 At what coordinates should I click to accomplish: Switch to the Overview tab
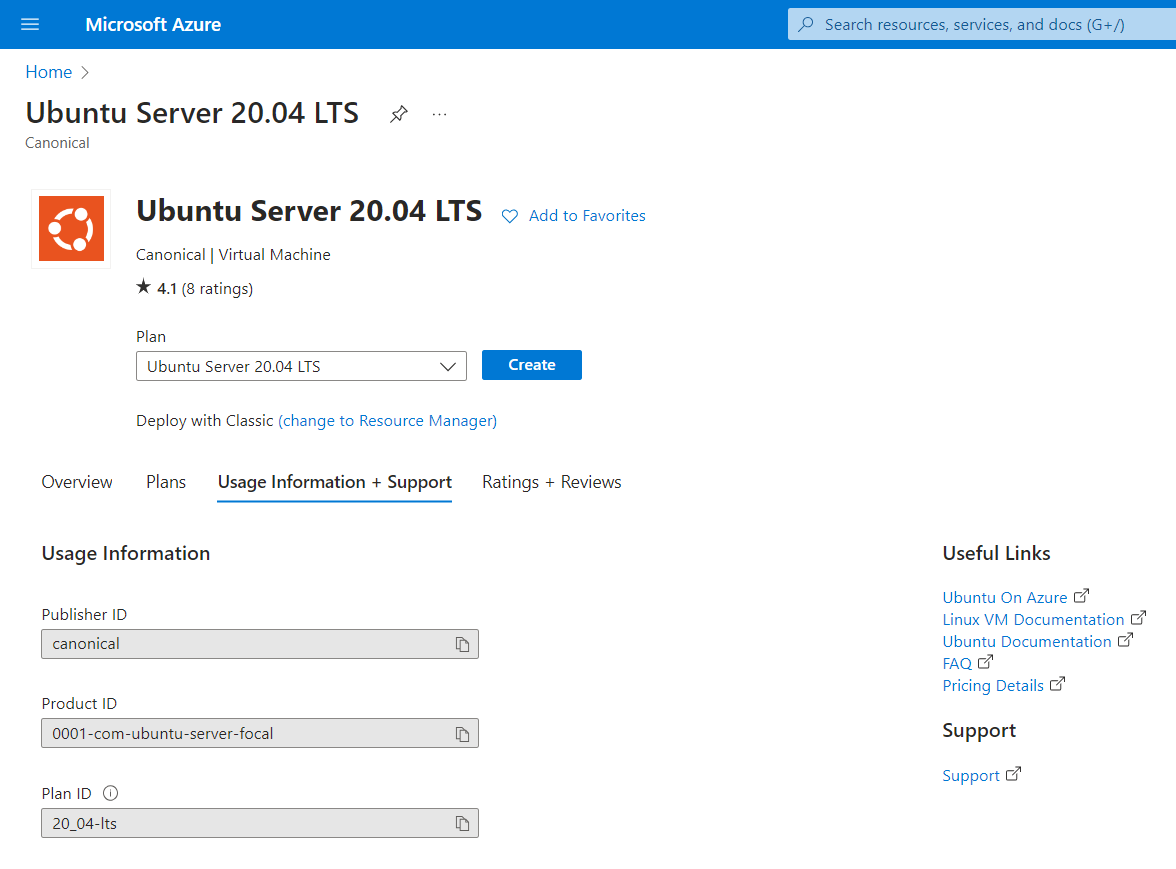point(77,482)
